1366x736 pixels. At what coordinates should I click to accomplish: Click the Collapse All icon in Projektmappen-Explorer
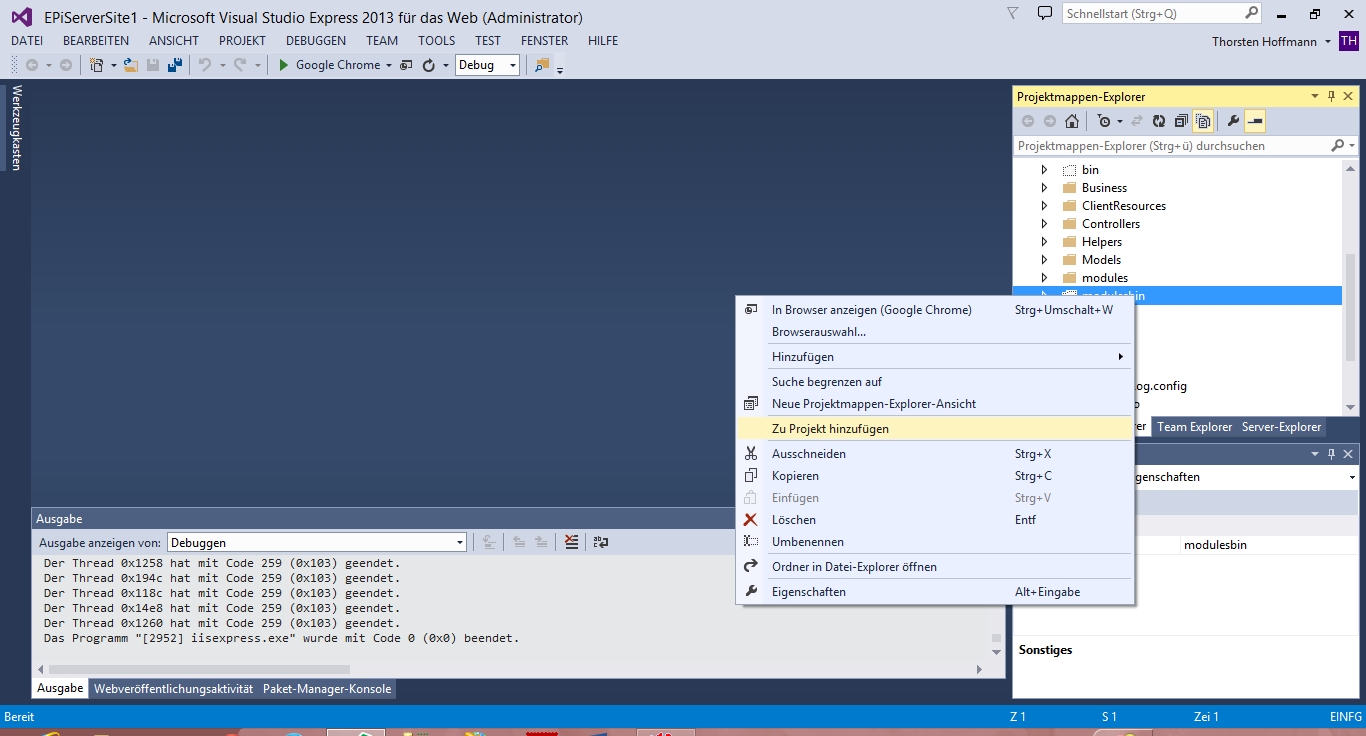(x=1181, y=121)
